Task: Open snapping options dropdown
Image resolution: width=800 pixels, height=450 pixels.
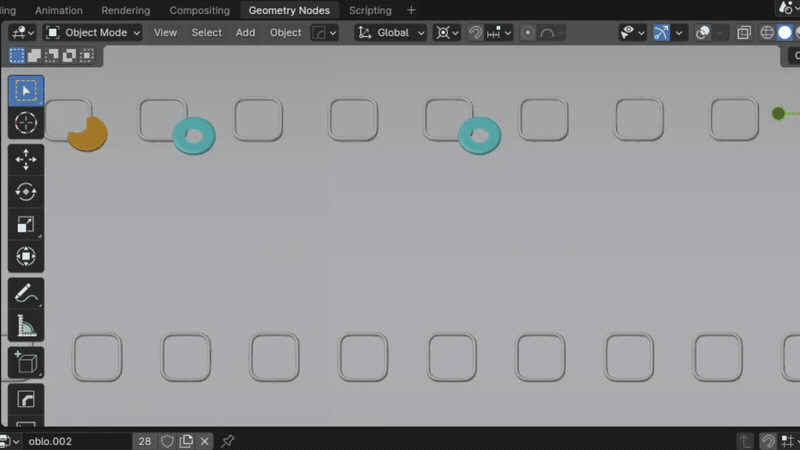Action: click(499, 33)
